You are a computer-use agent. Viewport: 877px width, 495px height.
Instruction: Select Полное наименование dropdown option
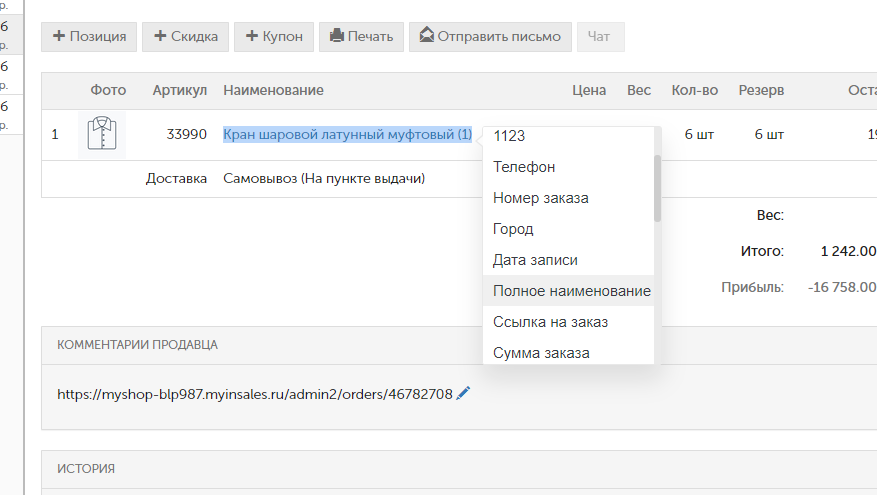click(x=571, y=291)
